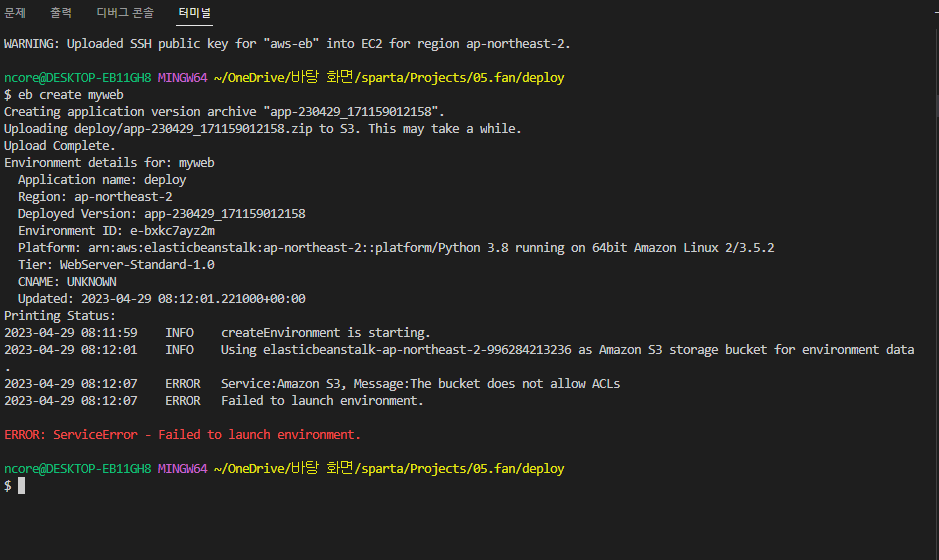Image resolution: width=939 pixels, height=560 pixels.
Task: Click 'Environment details for: myweb' line
Action: pos(110,163)
